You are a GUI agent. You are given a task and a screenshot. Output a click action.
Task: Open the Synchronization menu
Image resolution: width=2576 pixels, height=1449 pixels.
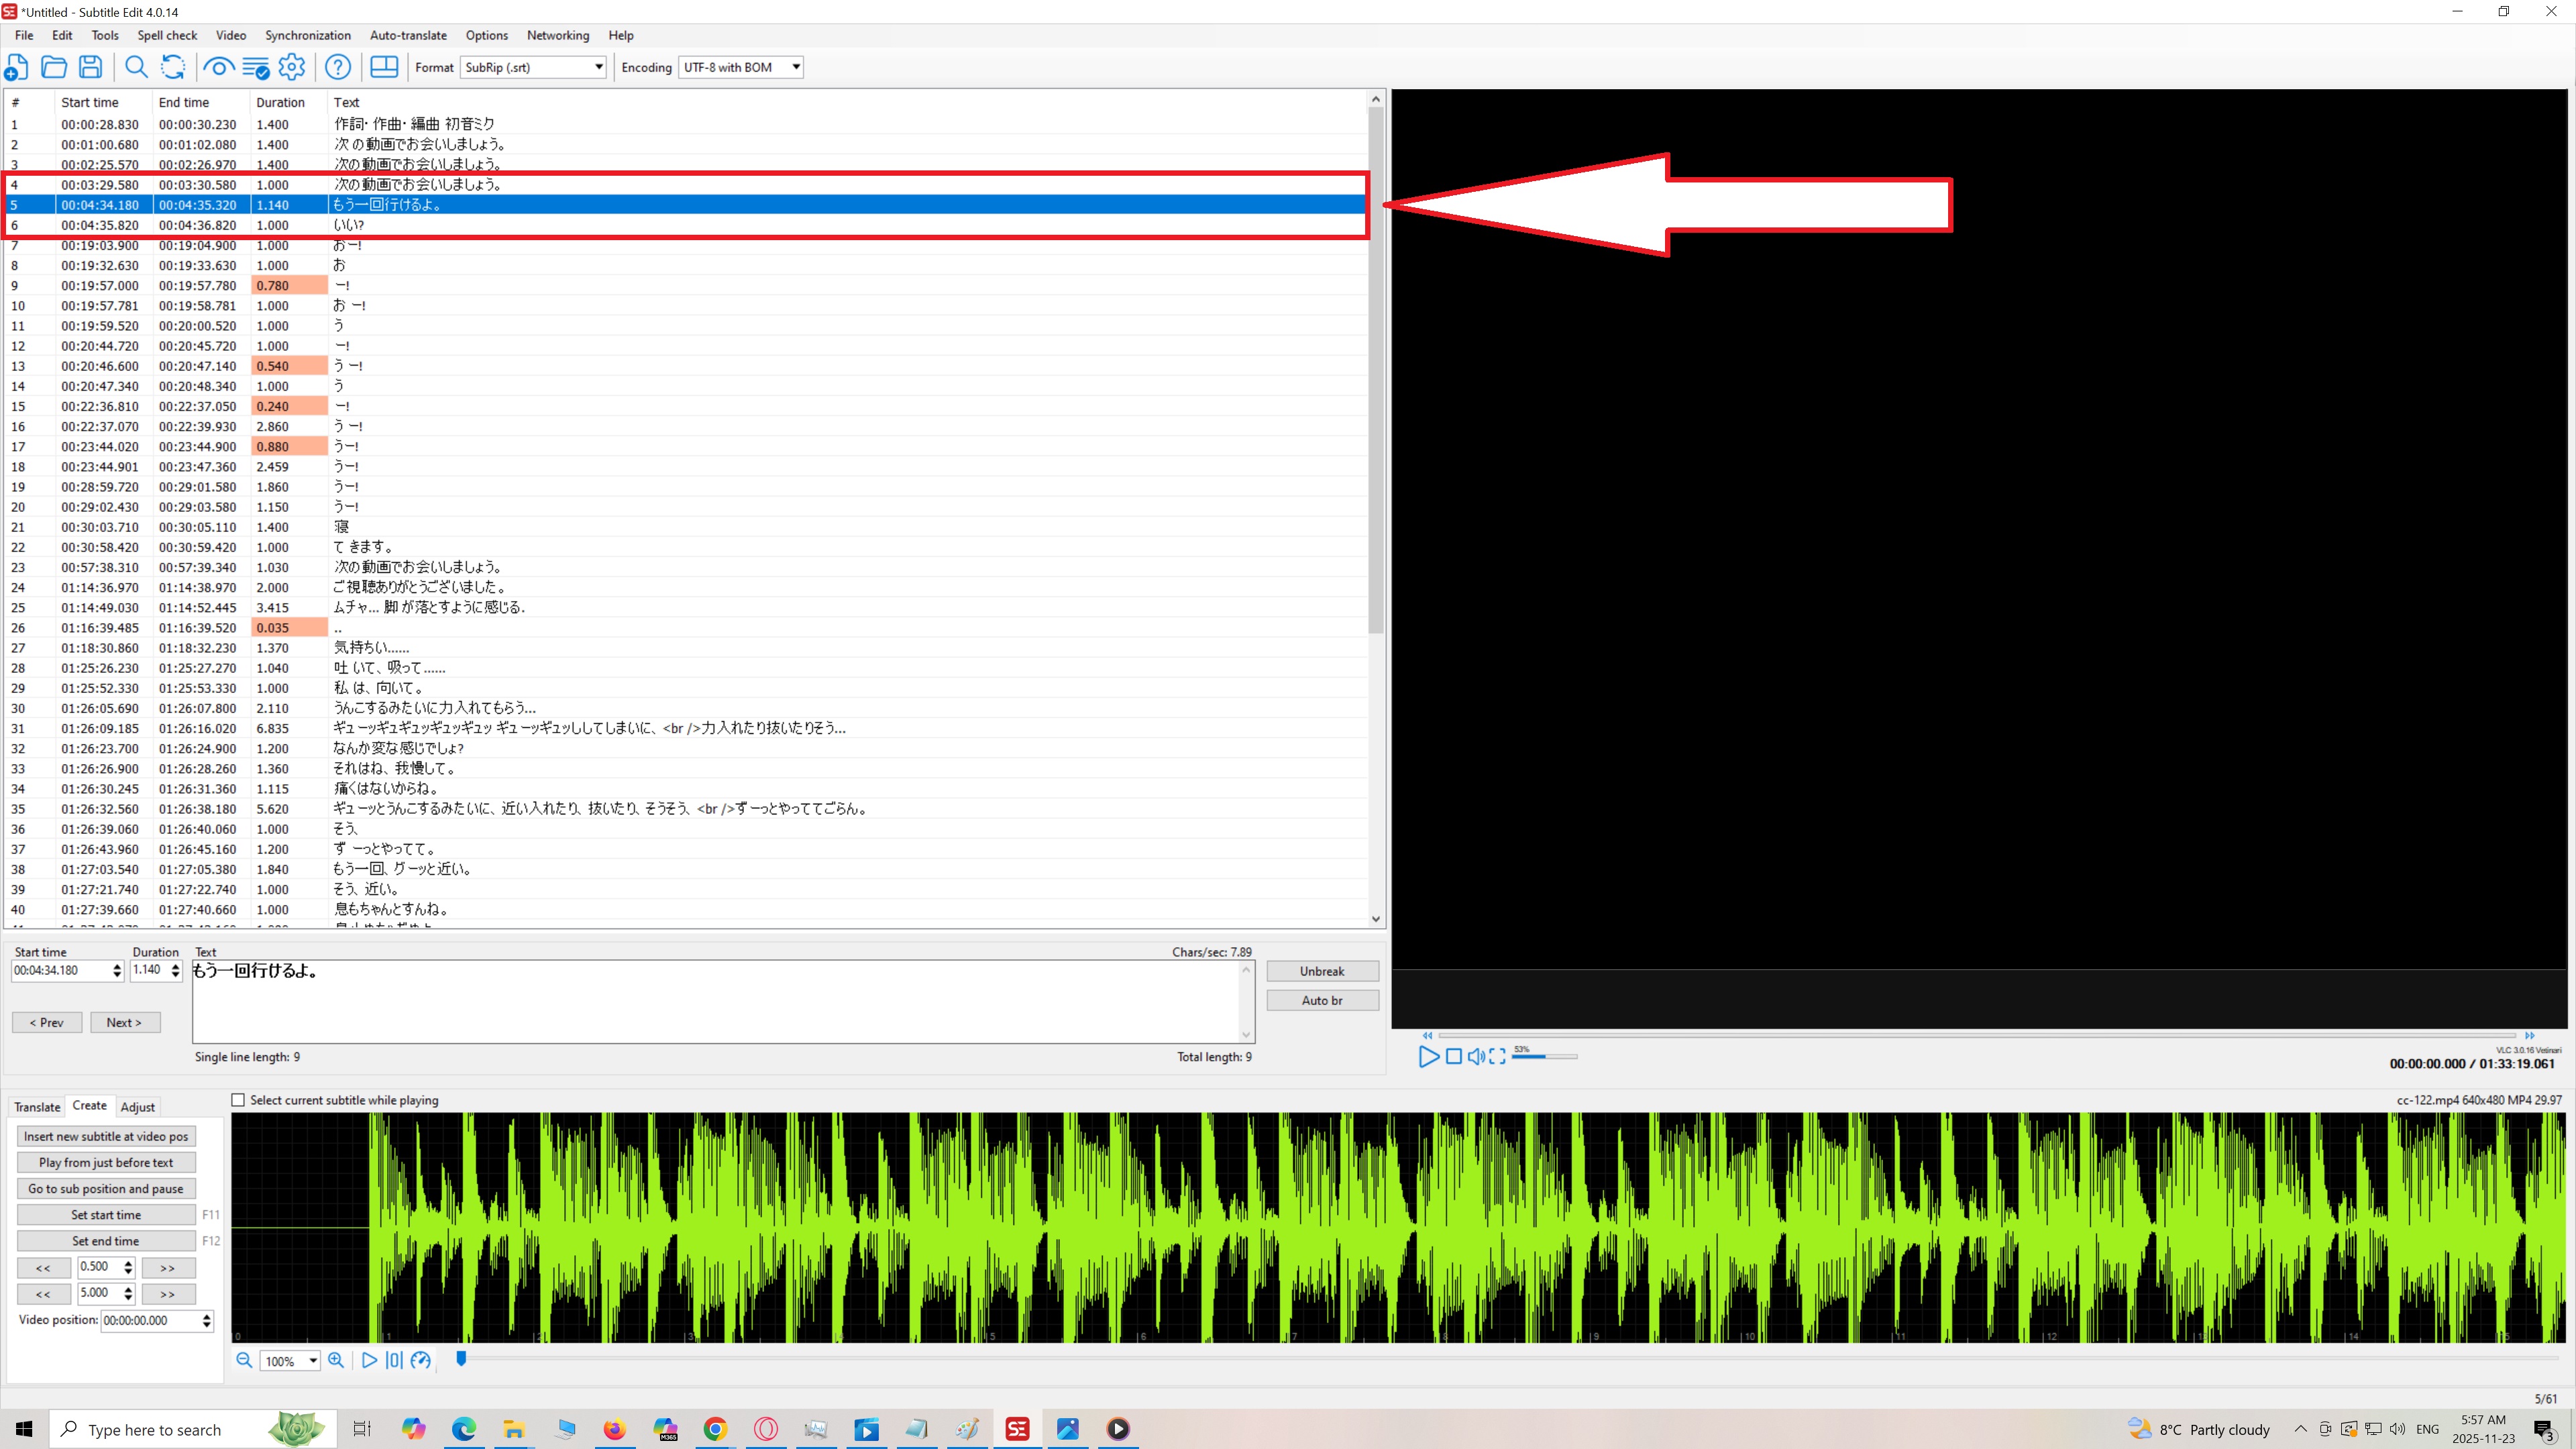pos(307,35)
